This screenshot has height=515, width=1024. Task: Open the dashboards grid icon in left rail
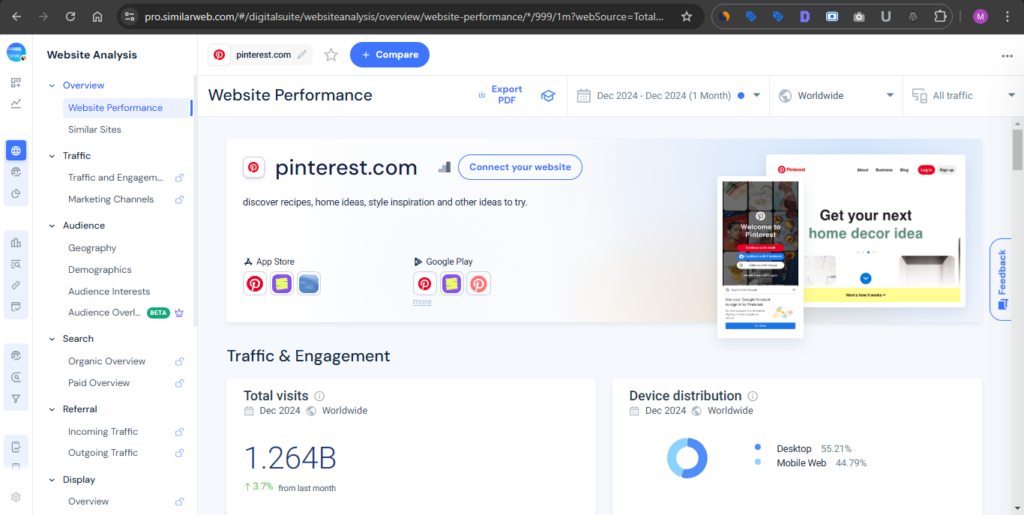pos(16,83)
